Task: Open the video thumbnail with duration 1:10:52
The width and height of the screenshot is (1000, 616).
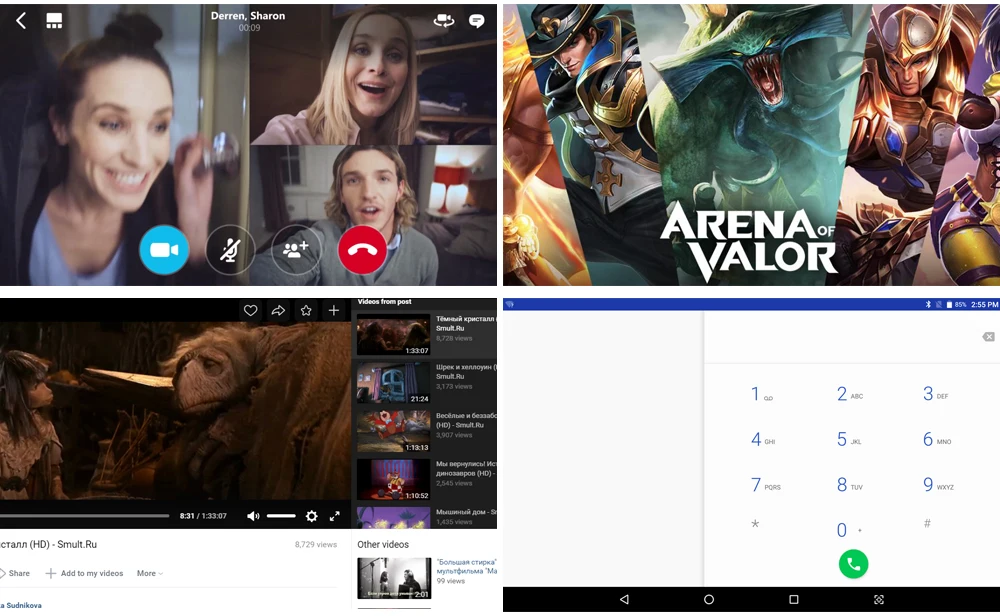Action: 393,480
